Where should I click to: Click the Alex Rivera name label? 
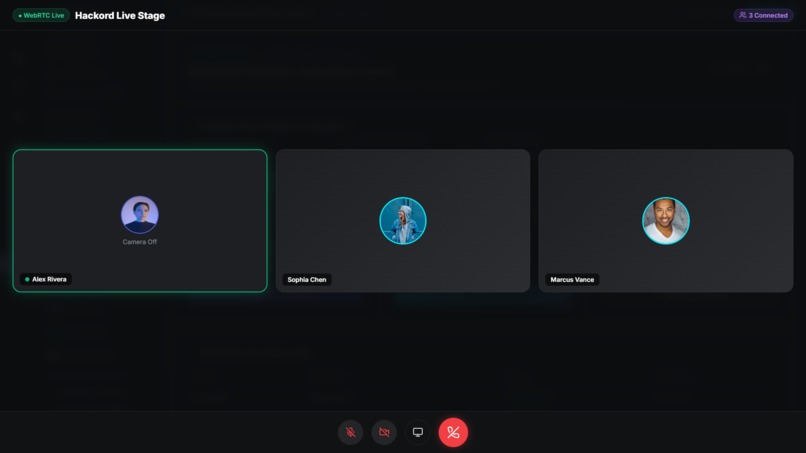(x=46, y=279)
